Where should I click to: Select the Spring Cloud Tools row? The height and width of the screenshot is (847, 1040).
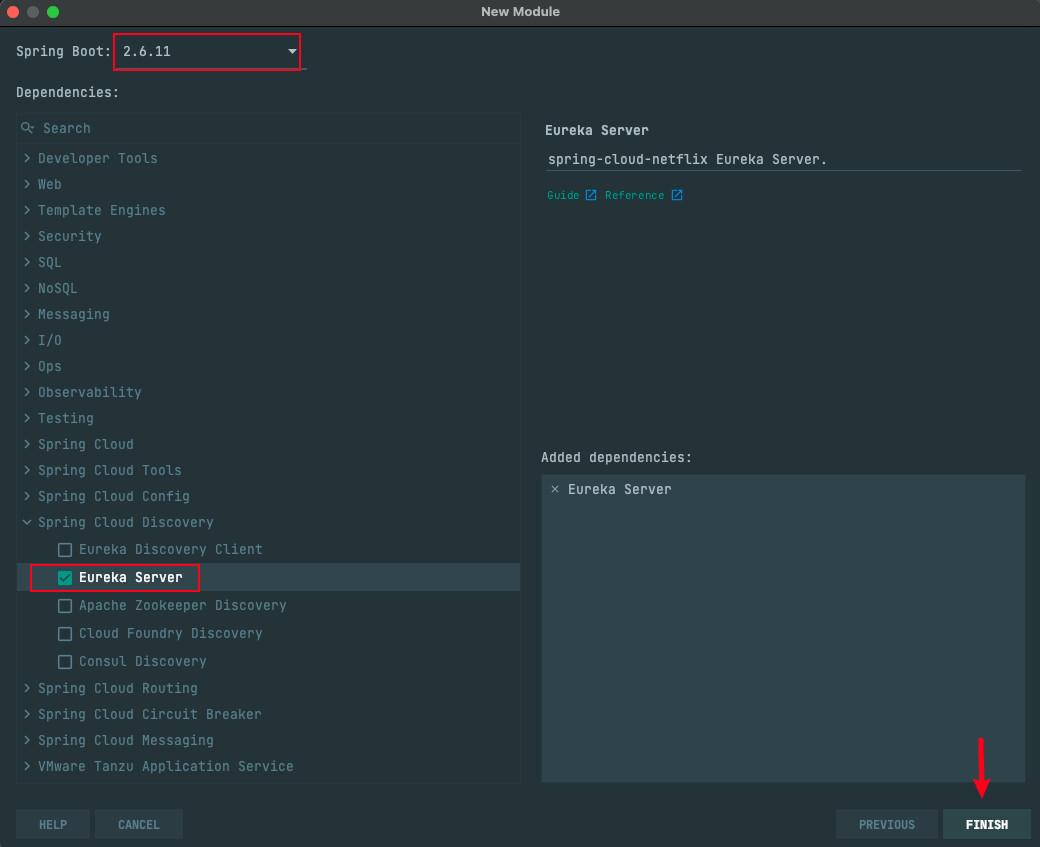[269, 470]
